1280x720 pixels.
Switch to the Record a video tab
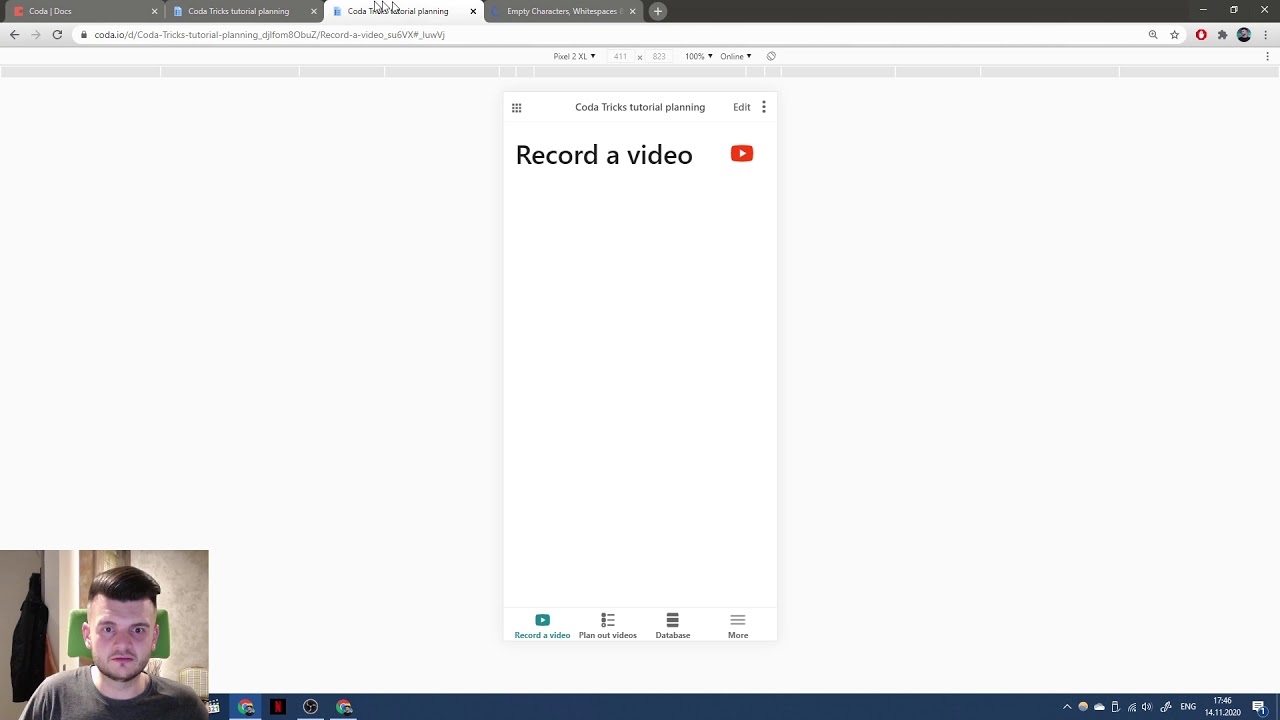542,626
